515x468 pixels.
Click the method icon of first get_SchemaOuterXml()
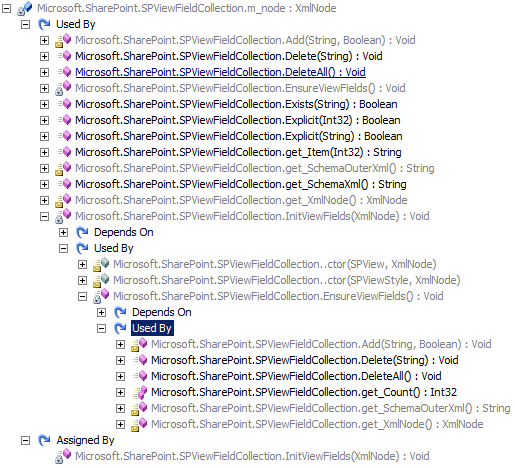[x=63, y=168]
